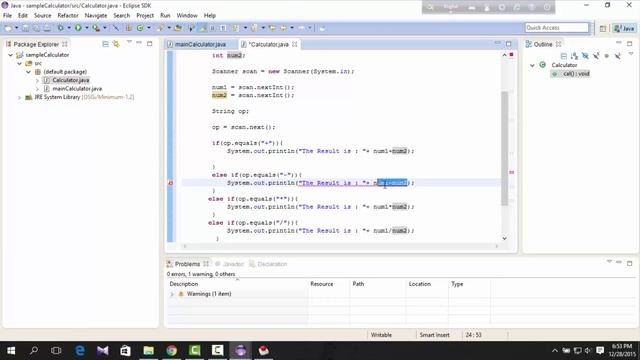Toggle Hide Fields in Outline
Image resolution: width=640 pixels, height=360 pixels.
click(x=585, y=56)
